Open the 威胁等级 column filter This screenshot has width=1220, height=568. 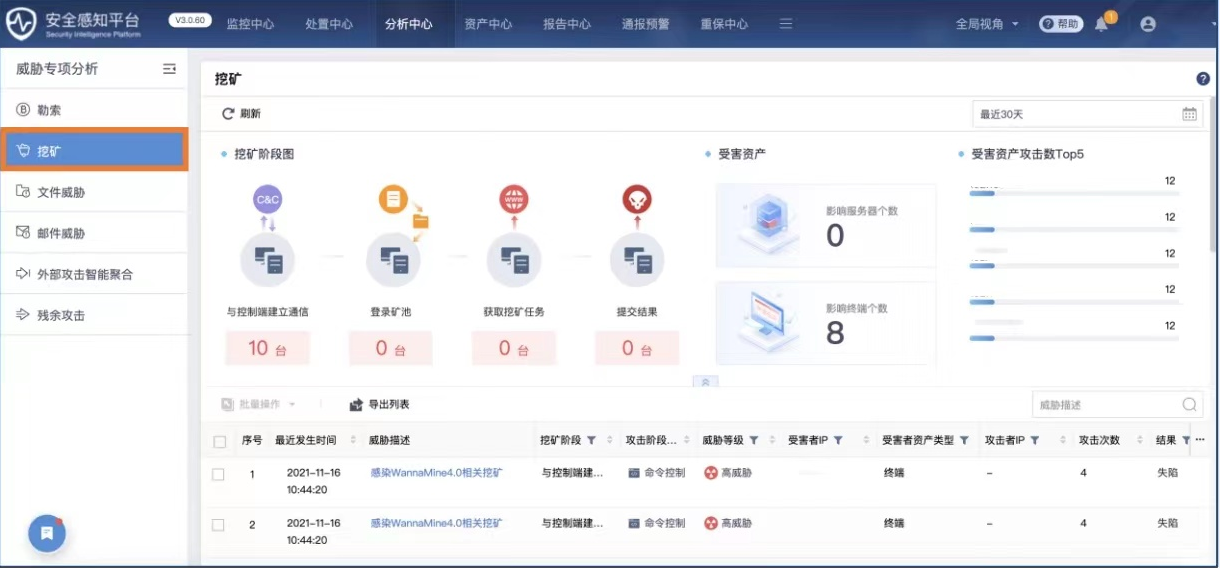point(753,440)
